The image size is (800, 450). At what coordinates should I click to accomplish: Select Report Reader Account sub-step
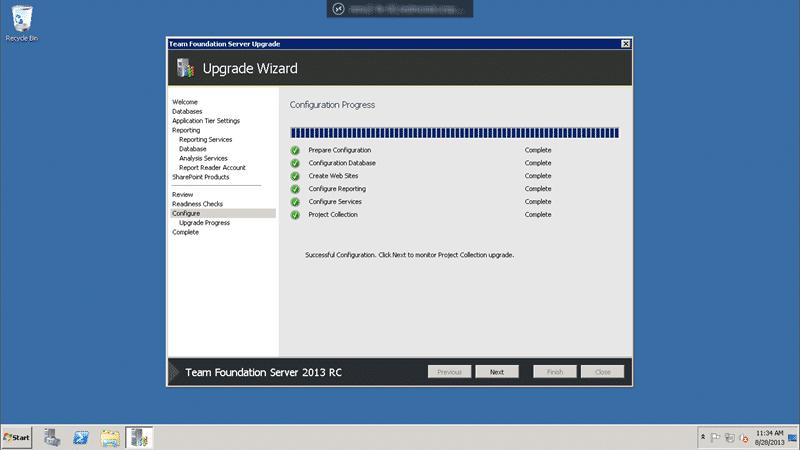coord(212,167)
